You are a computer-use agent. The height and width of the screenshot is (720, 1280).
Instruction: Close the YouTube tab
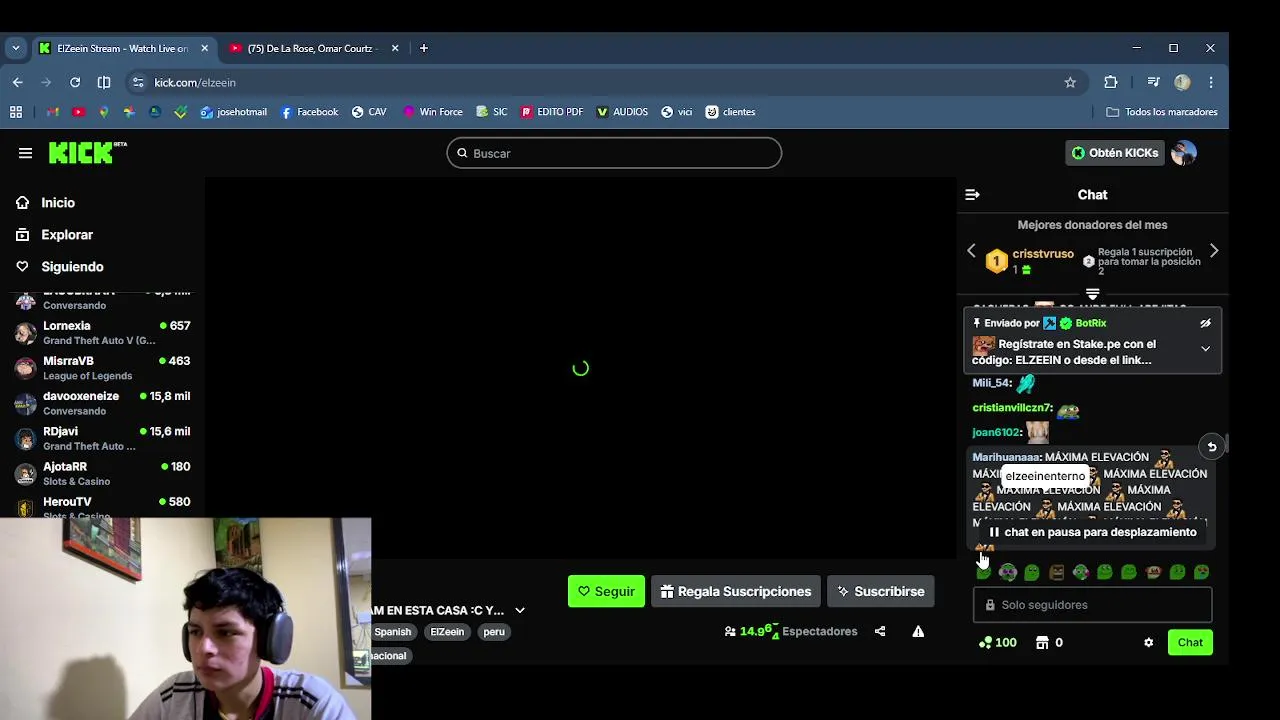[395, 48]
